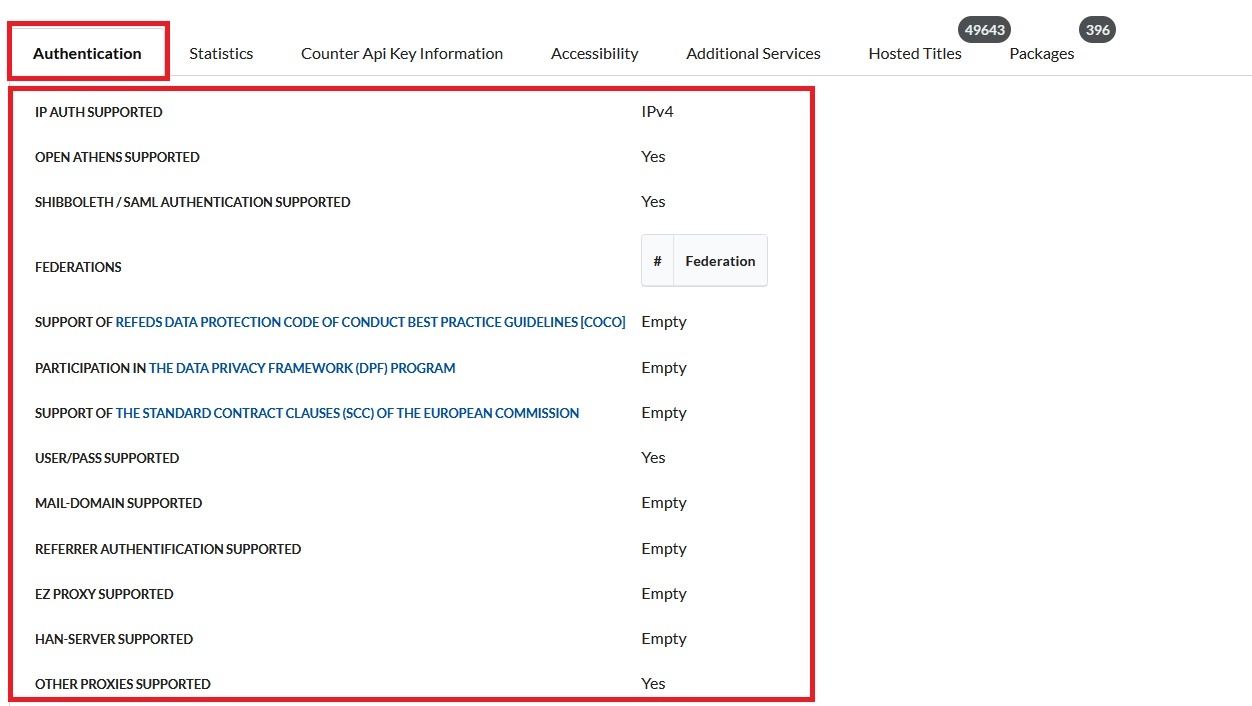Open the Additional Services tab
The image size is (1252, 706).
click(753, 54)
